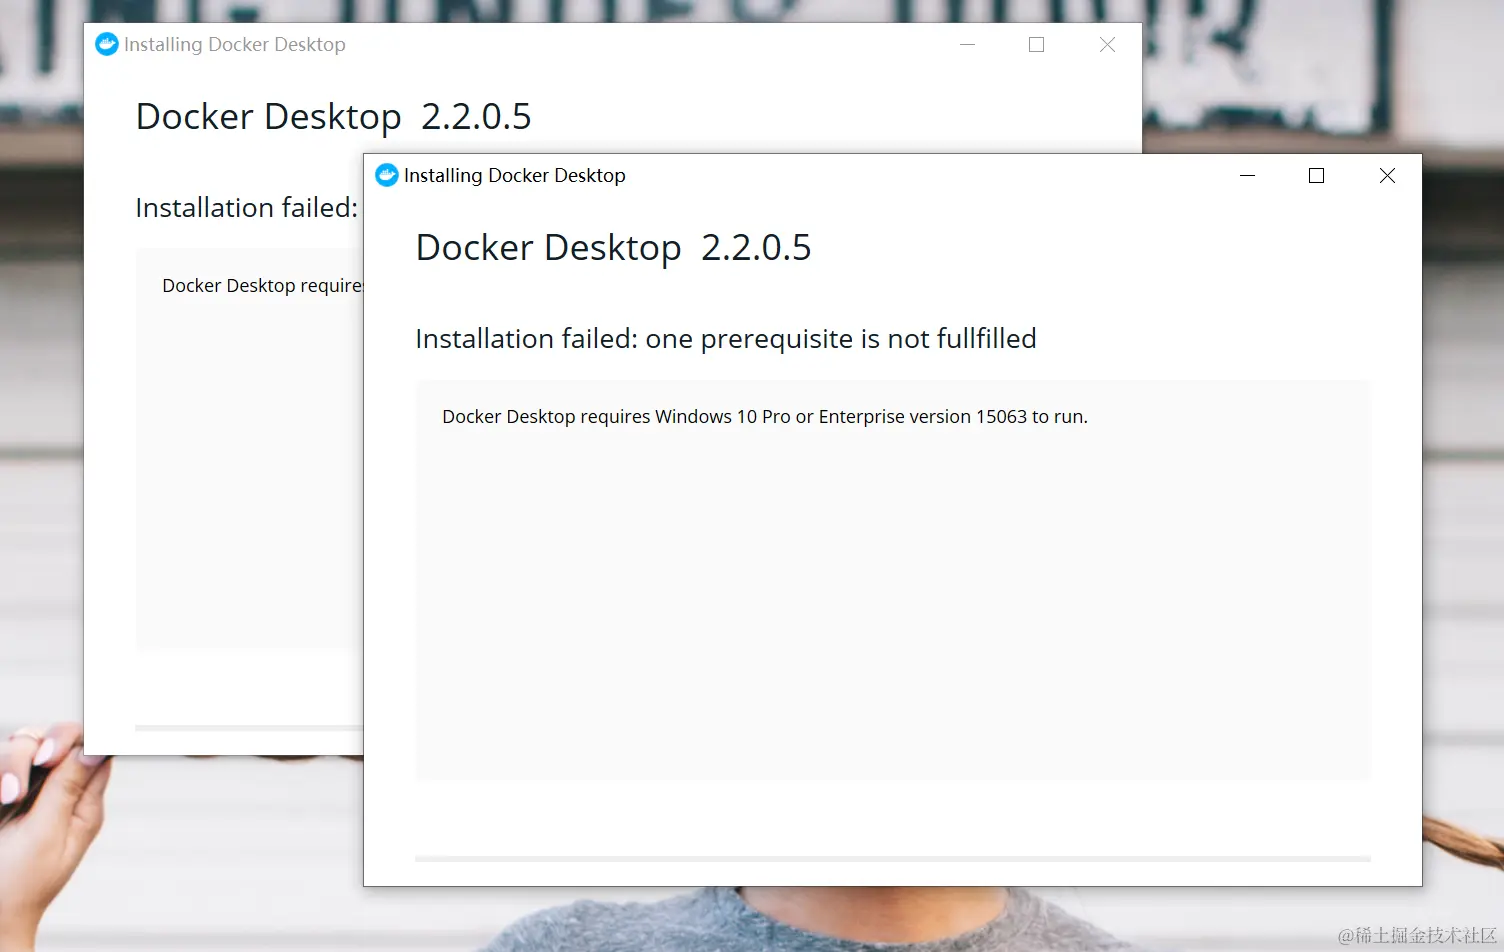The width and height of the screenshot is (1504, 952).
Task: Click the progress bar in back window
Action: point(249,728)
